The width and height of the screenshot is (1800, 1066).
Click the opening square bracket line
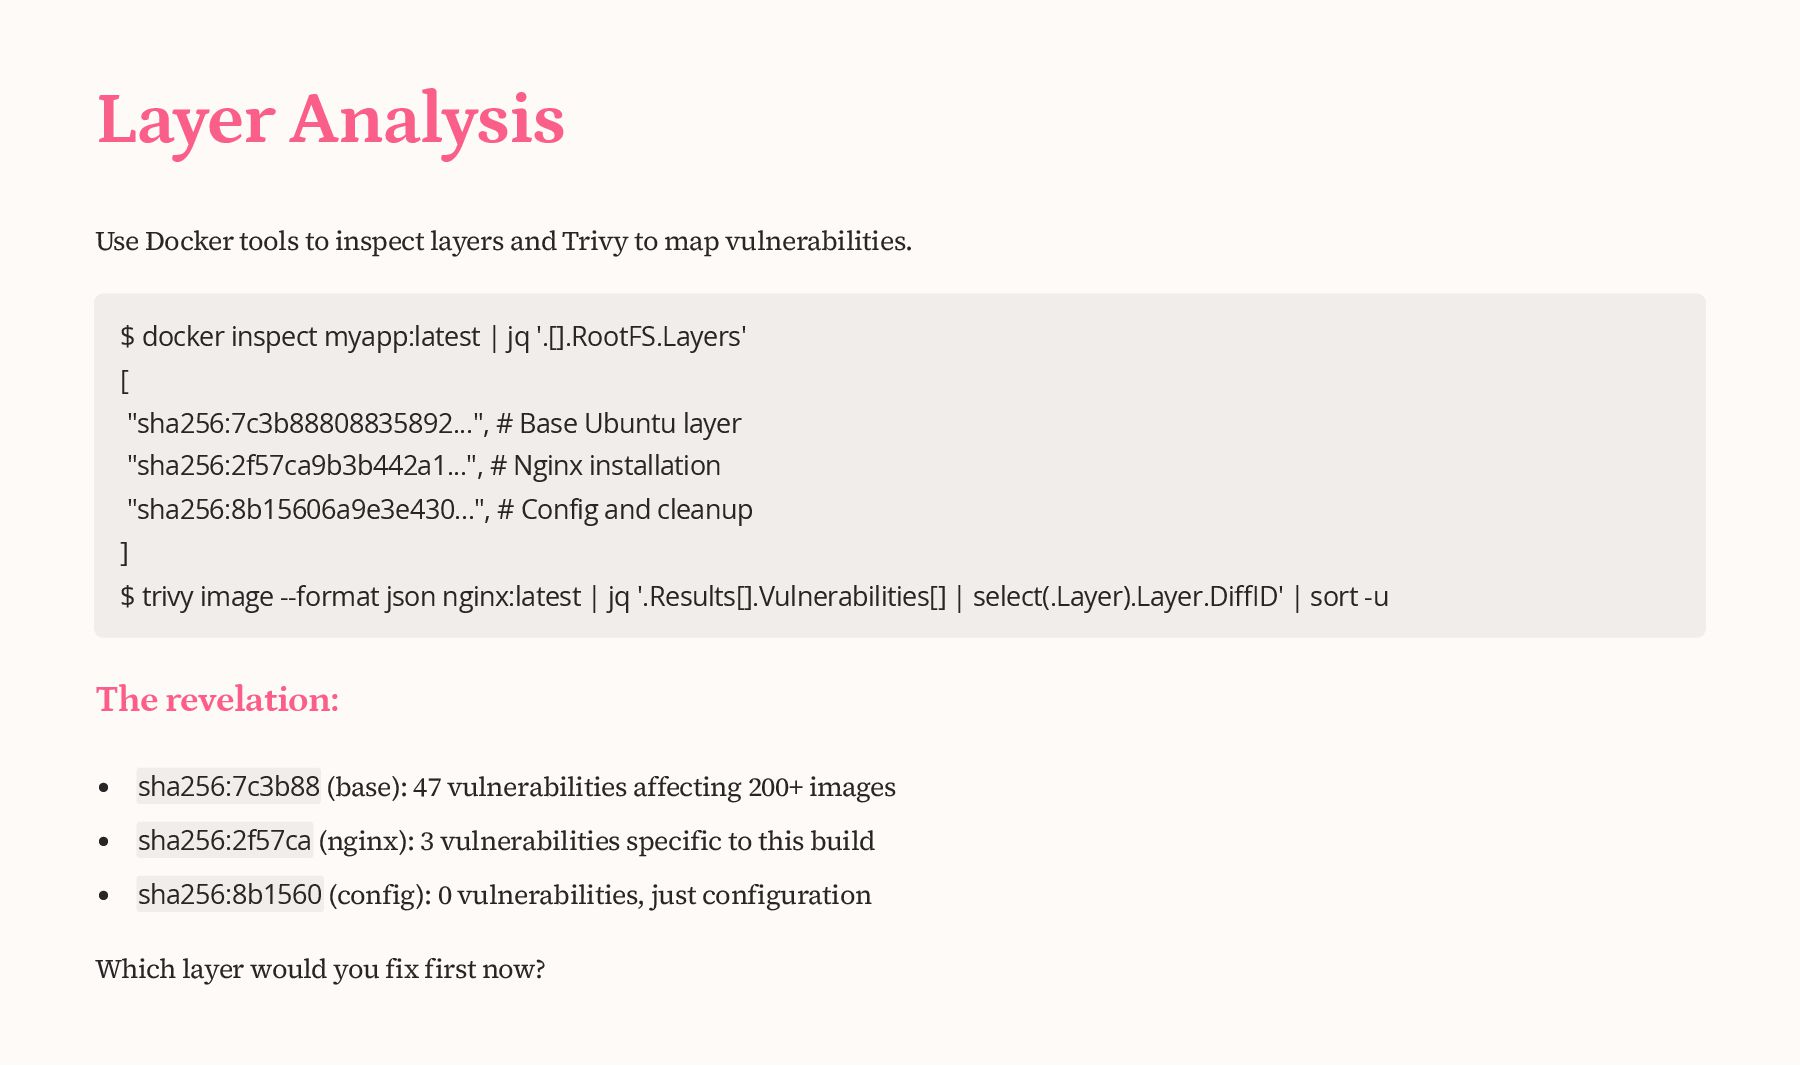tap(125, 381)
